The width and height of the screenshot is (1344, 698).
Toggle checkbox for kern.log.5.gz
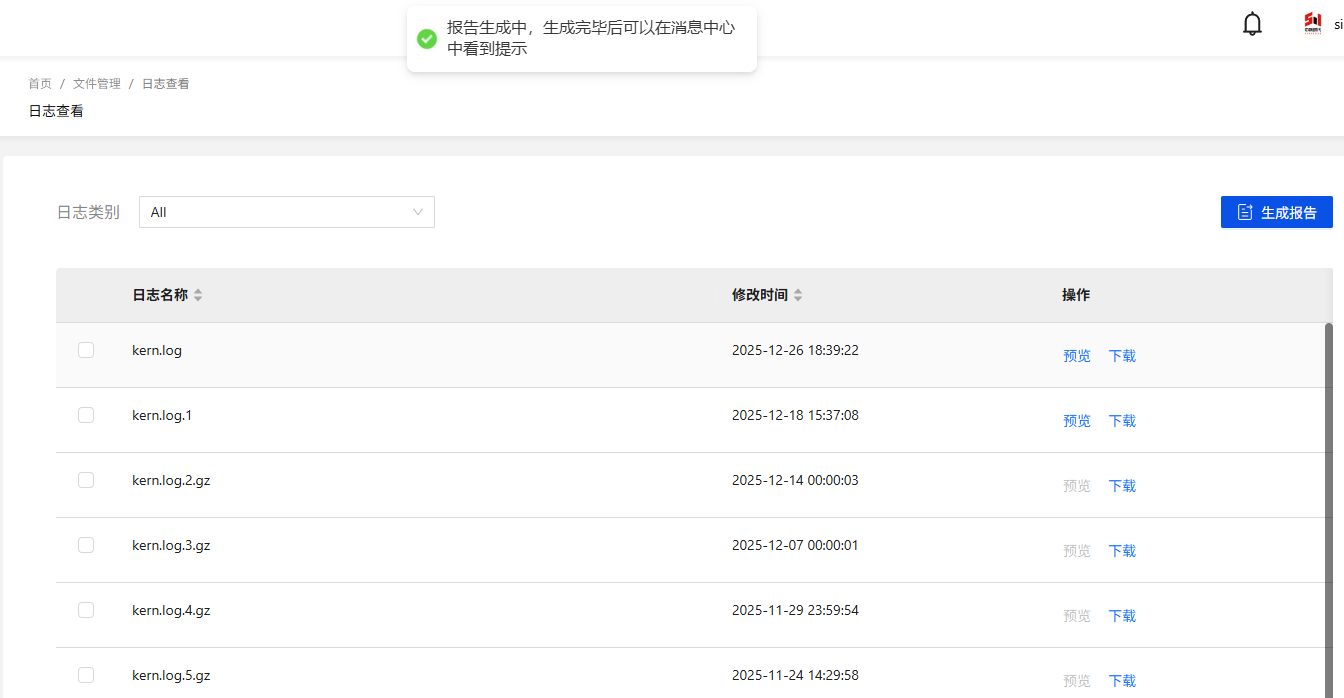86,675
